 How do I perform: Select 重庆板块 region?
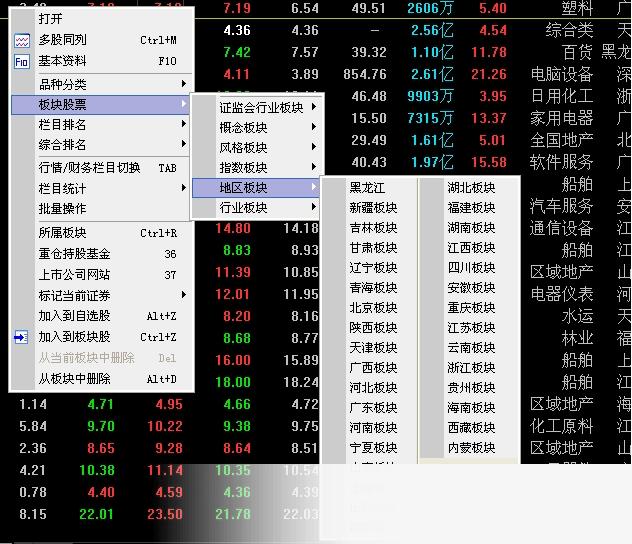(x=469, y=308)
